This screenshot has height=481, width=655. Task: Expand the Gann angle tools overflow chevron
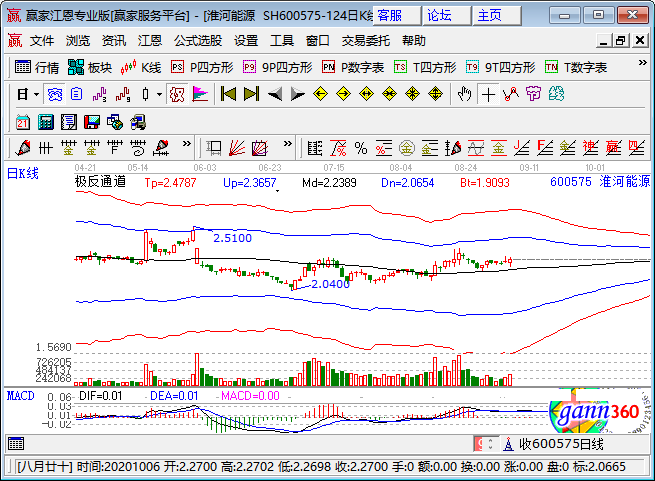(287, 144)
